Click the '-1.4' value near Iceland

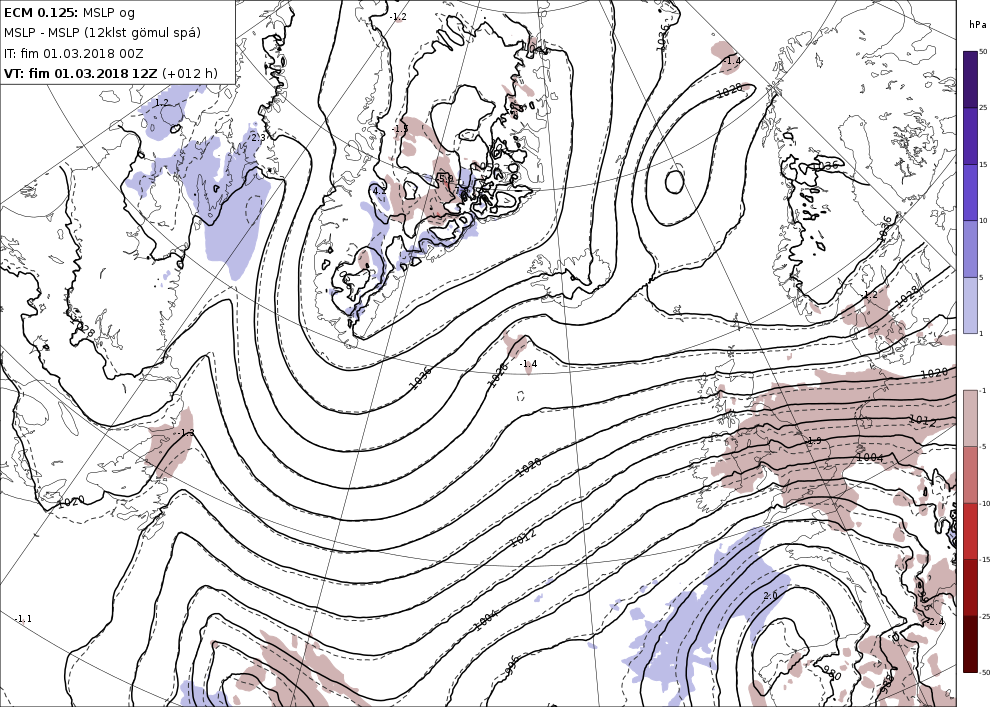click(529, 364)
